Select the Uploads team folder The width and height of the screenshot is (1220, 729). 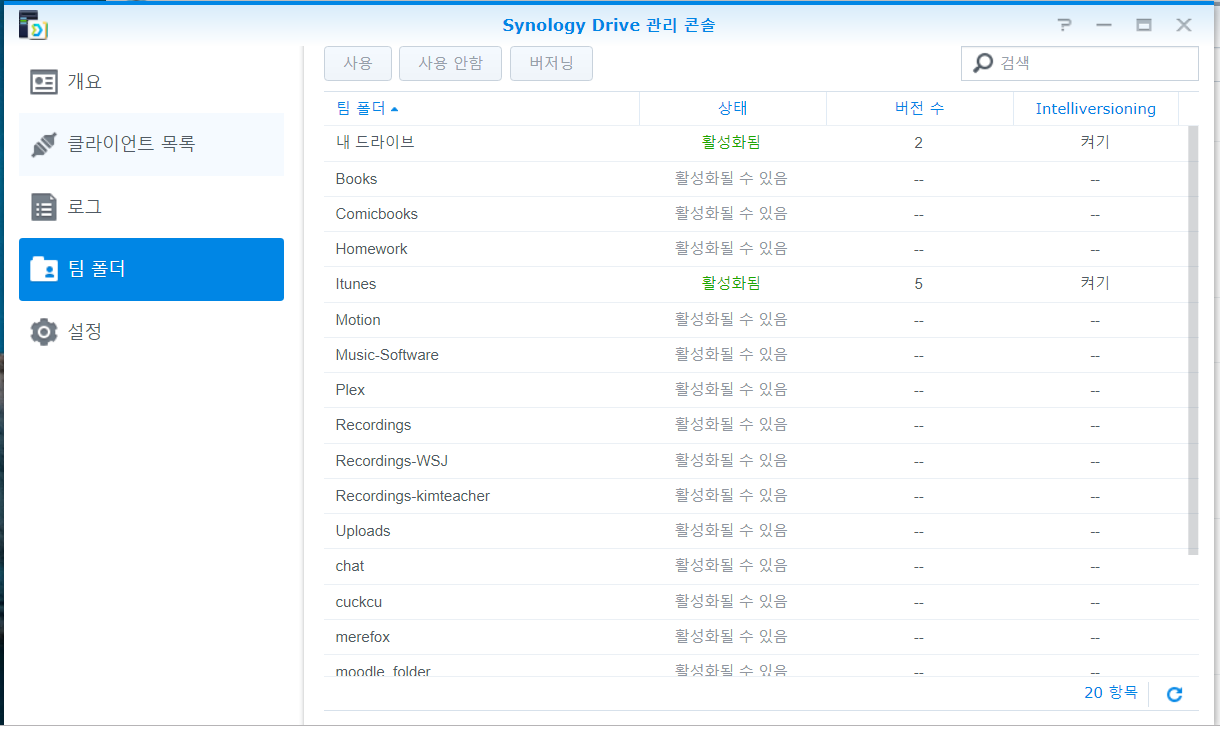click(x=755, y=531)
